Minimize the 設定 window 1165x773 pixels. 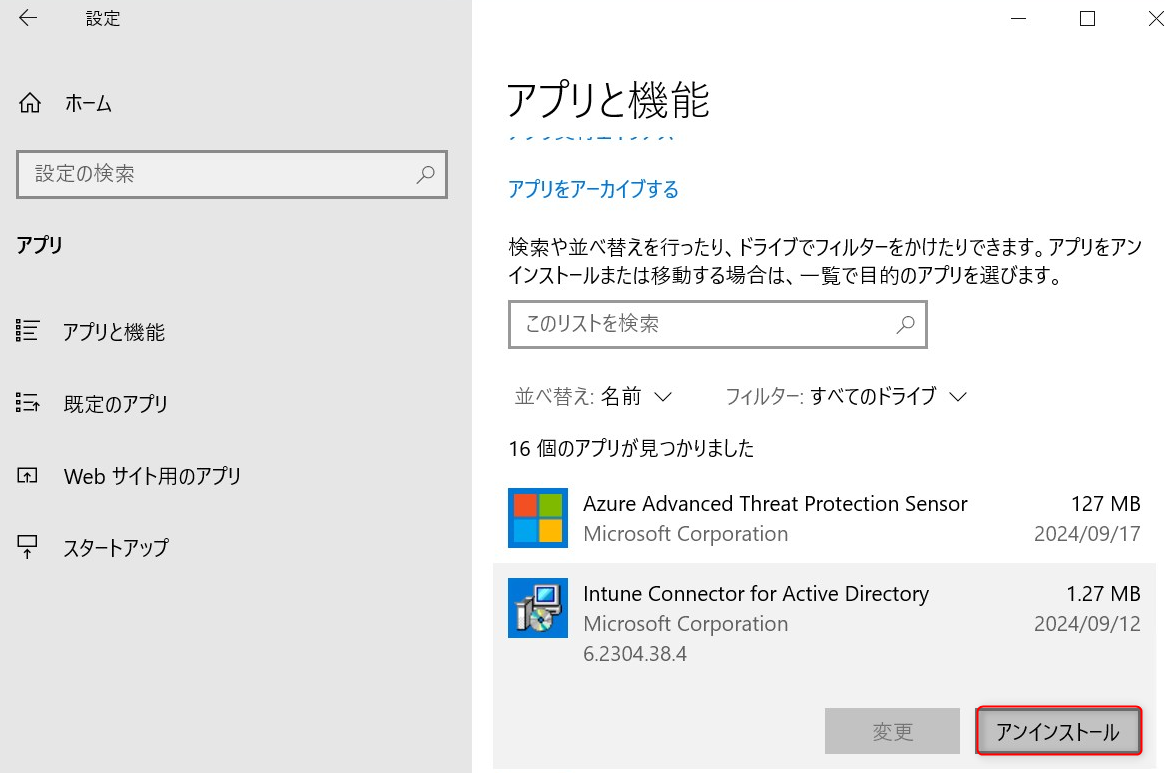(x=1019, y=19)
